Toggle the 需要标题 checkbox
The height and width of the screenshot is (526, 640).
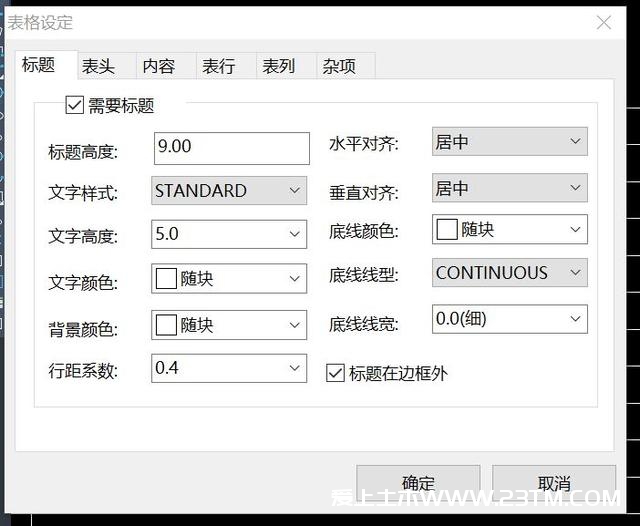pos(75,105)
